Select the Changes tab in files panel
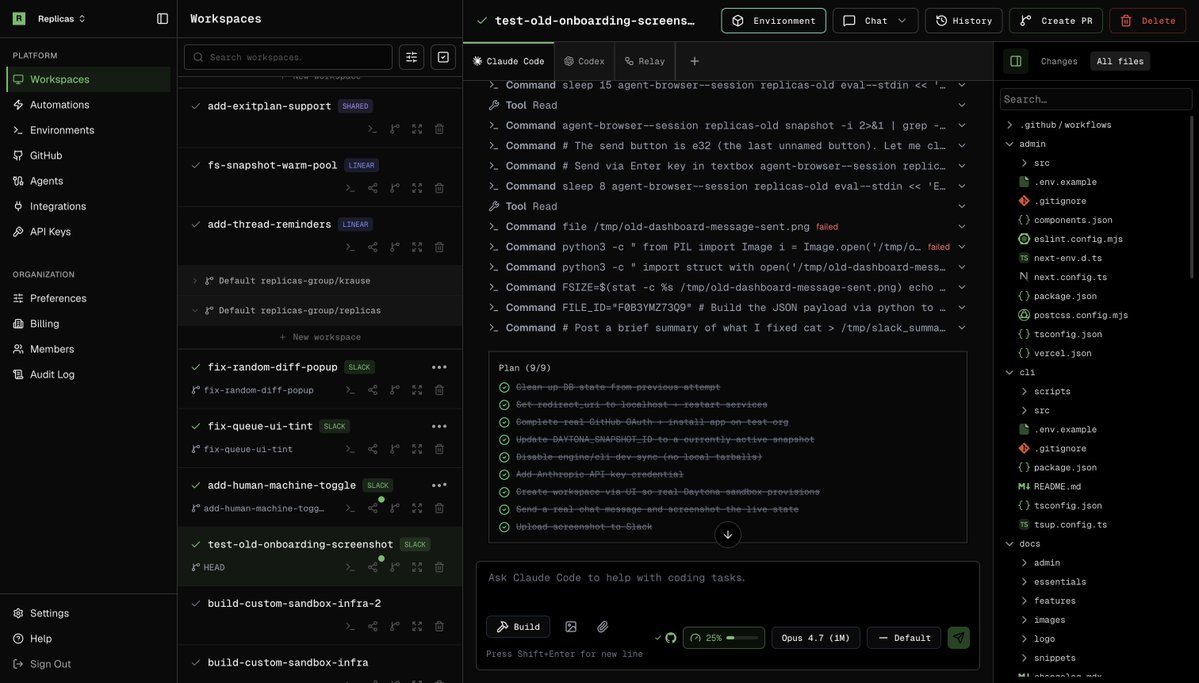Viewport: 1199px width, 683px height. click(1058, 61)
